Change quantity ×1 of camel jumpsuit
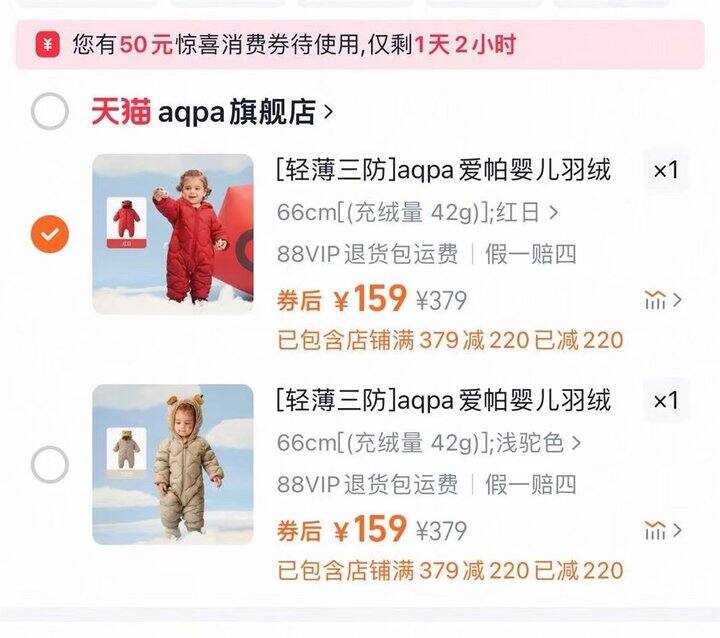Screen dimensions: 720x638 [x=666, y=401]
